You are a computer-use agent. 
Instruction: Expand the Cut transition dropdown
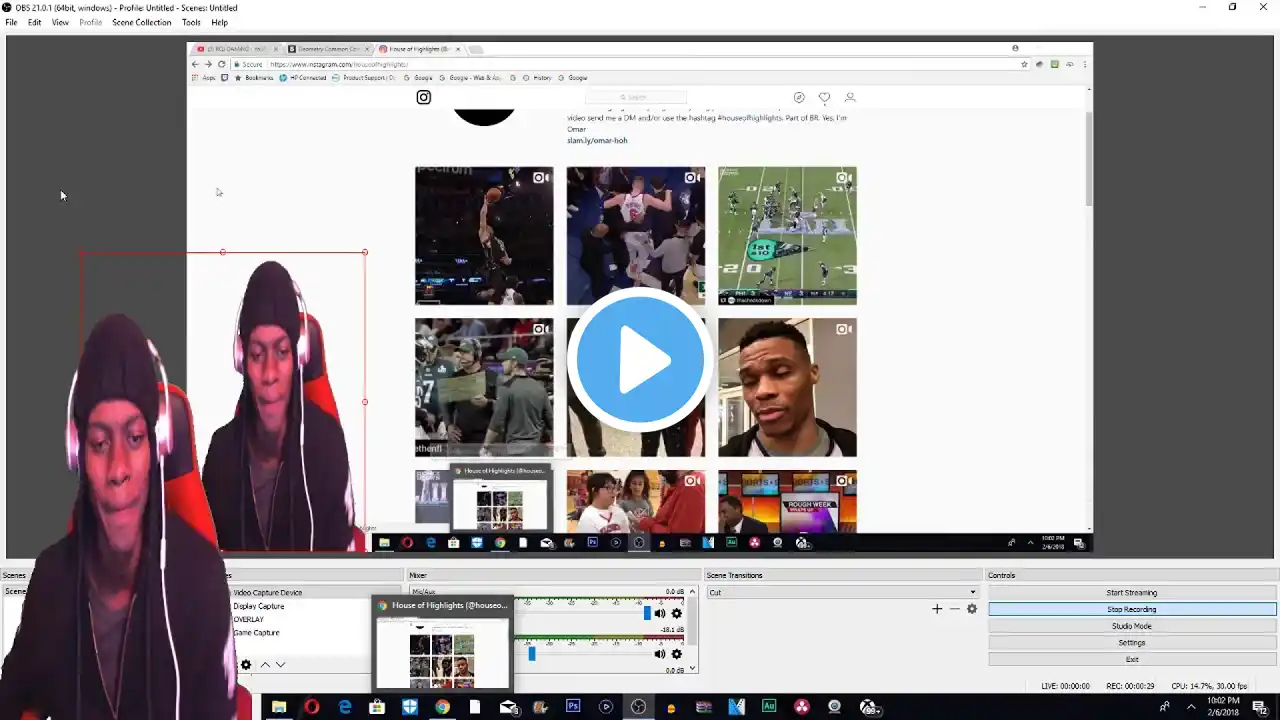pos(972,592)
